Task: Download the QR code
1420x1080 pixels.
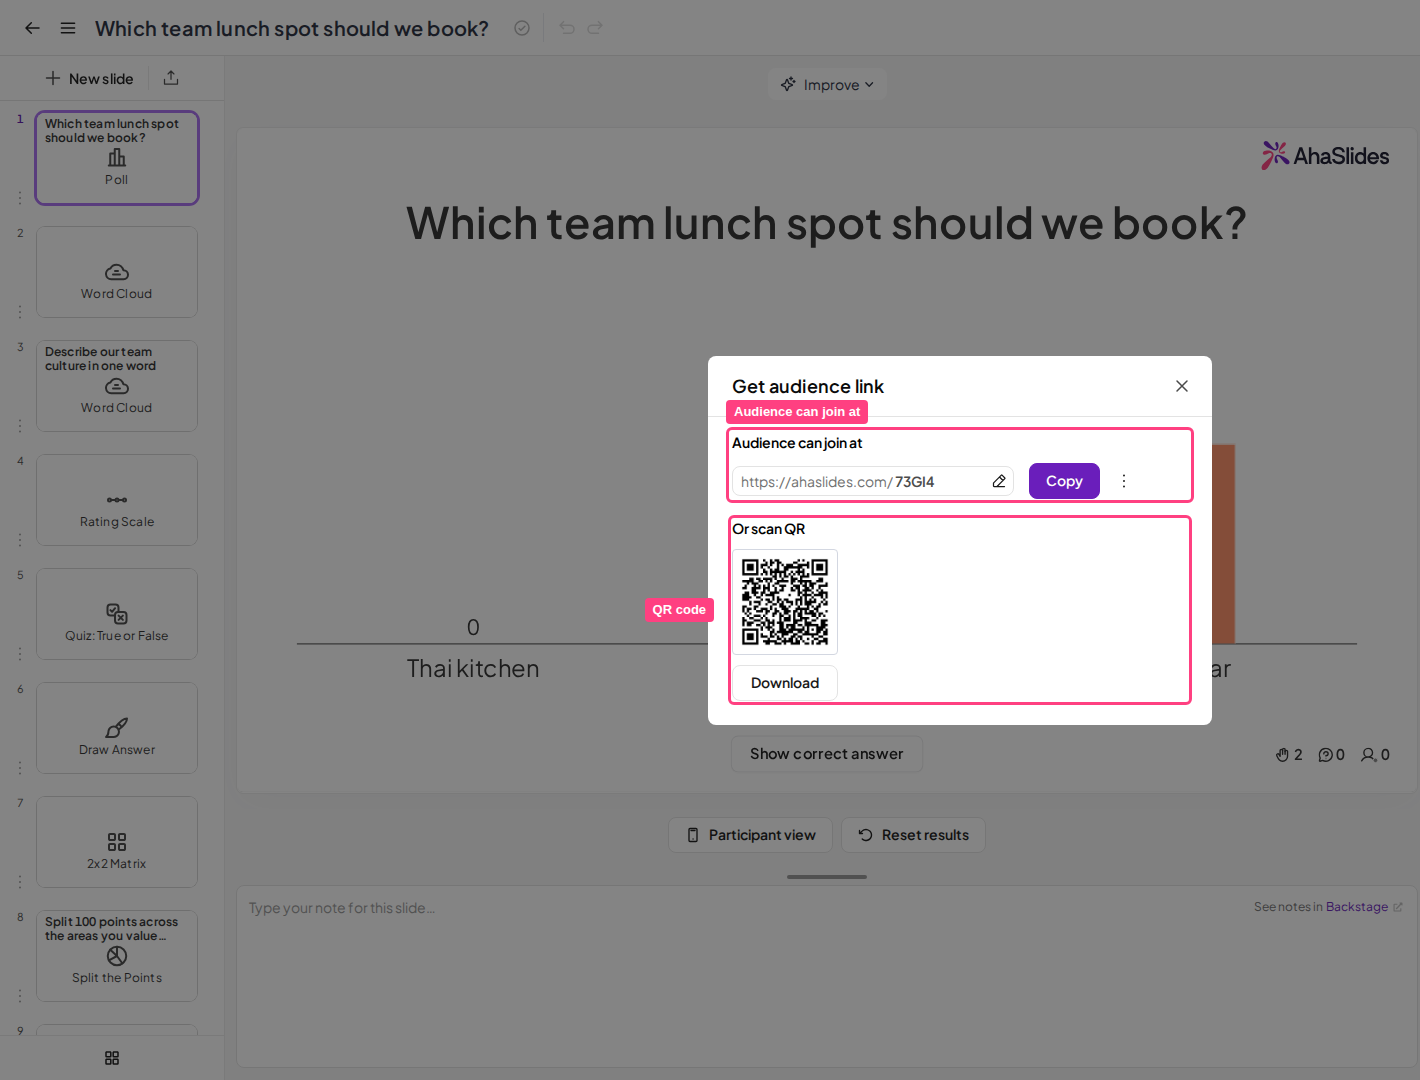Action: pos(785,683)
